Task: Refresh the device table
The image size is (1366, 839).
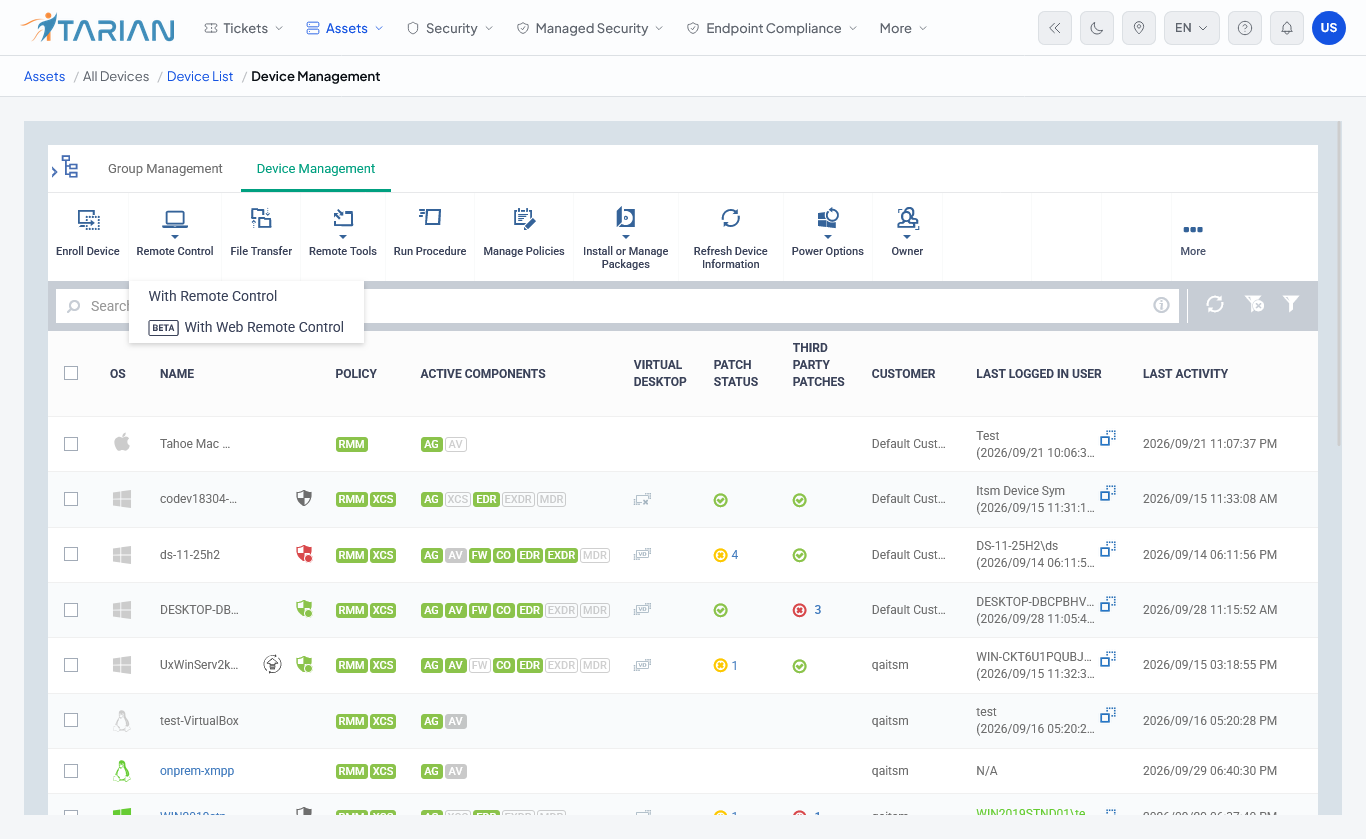Action: [1215, 304]
